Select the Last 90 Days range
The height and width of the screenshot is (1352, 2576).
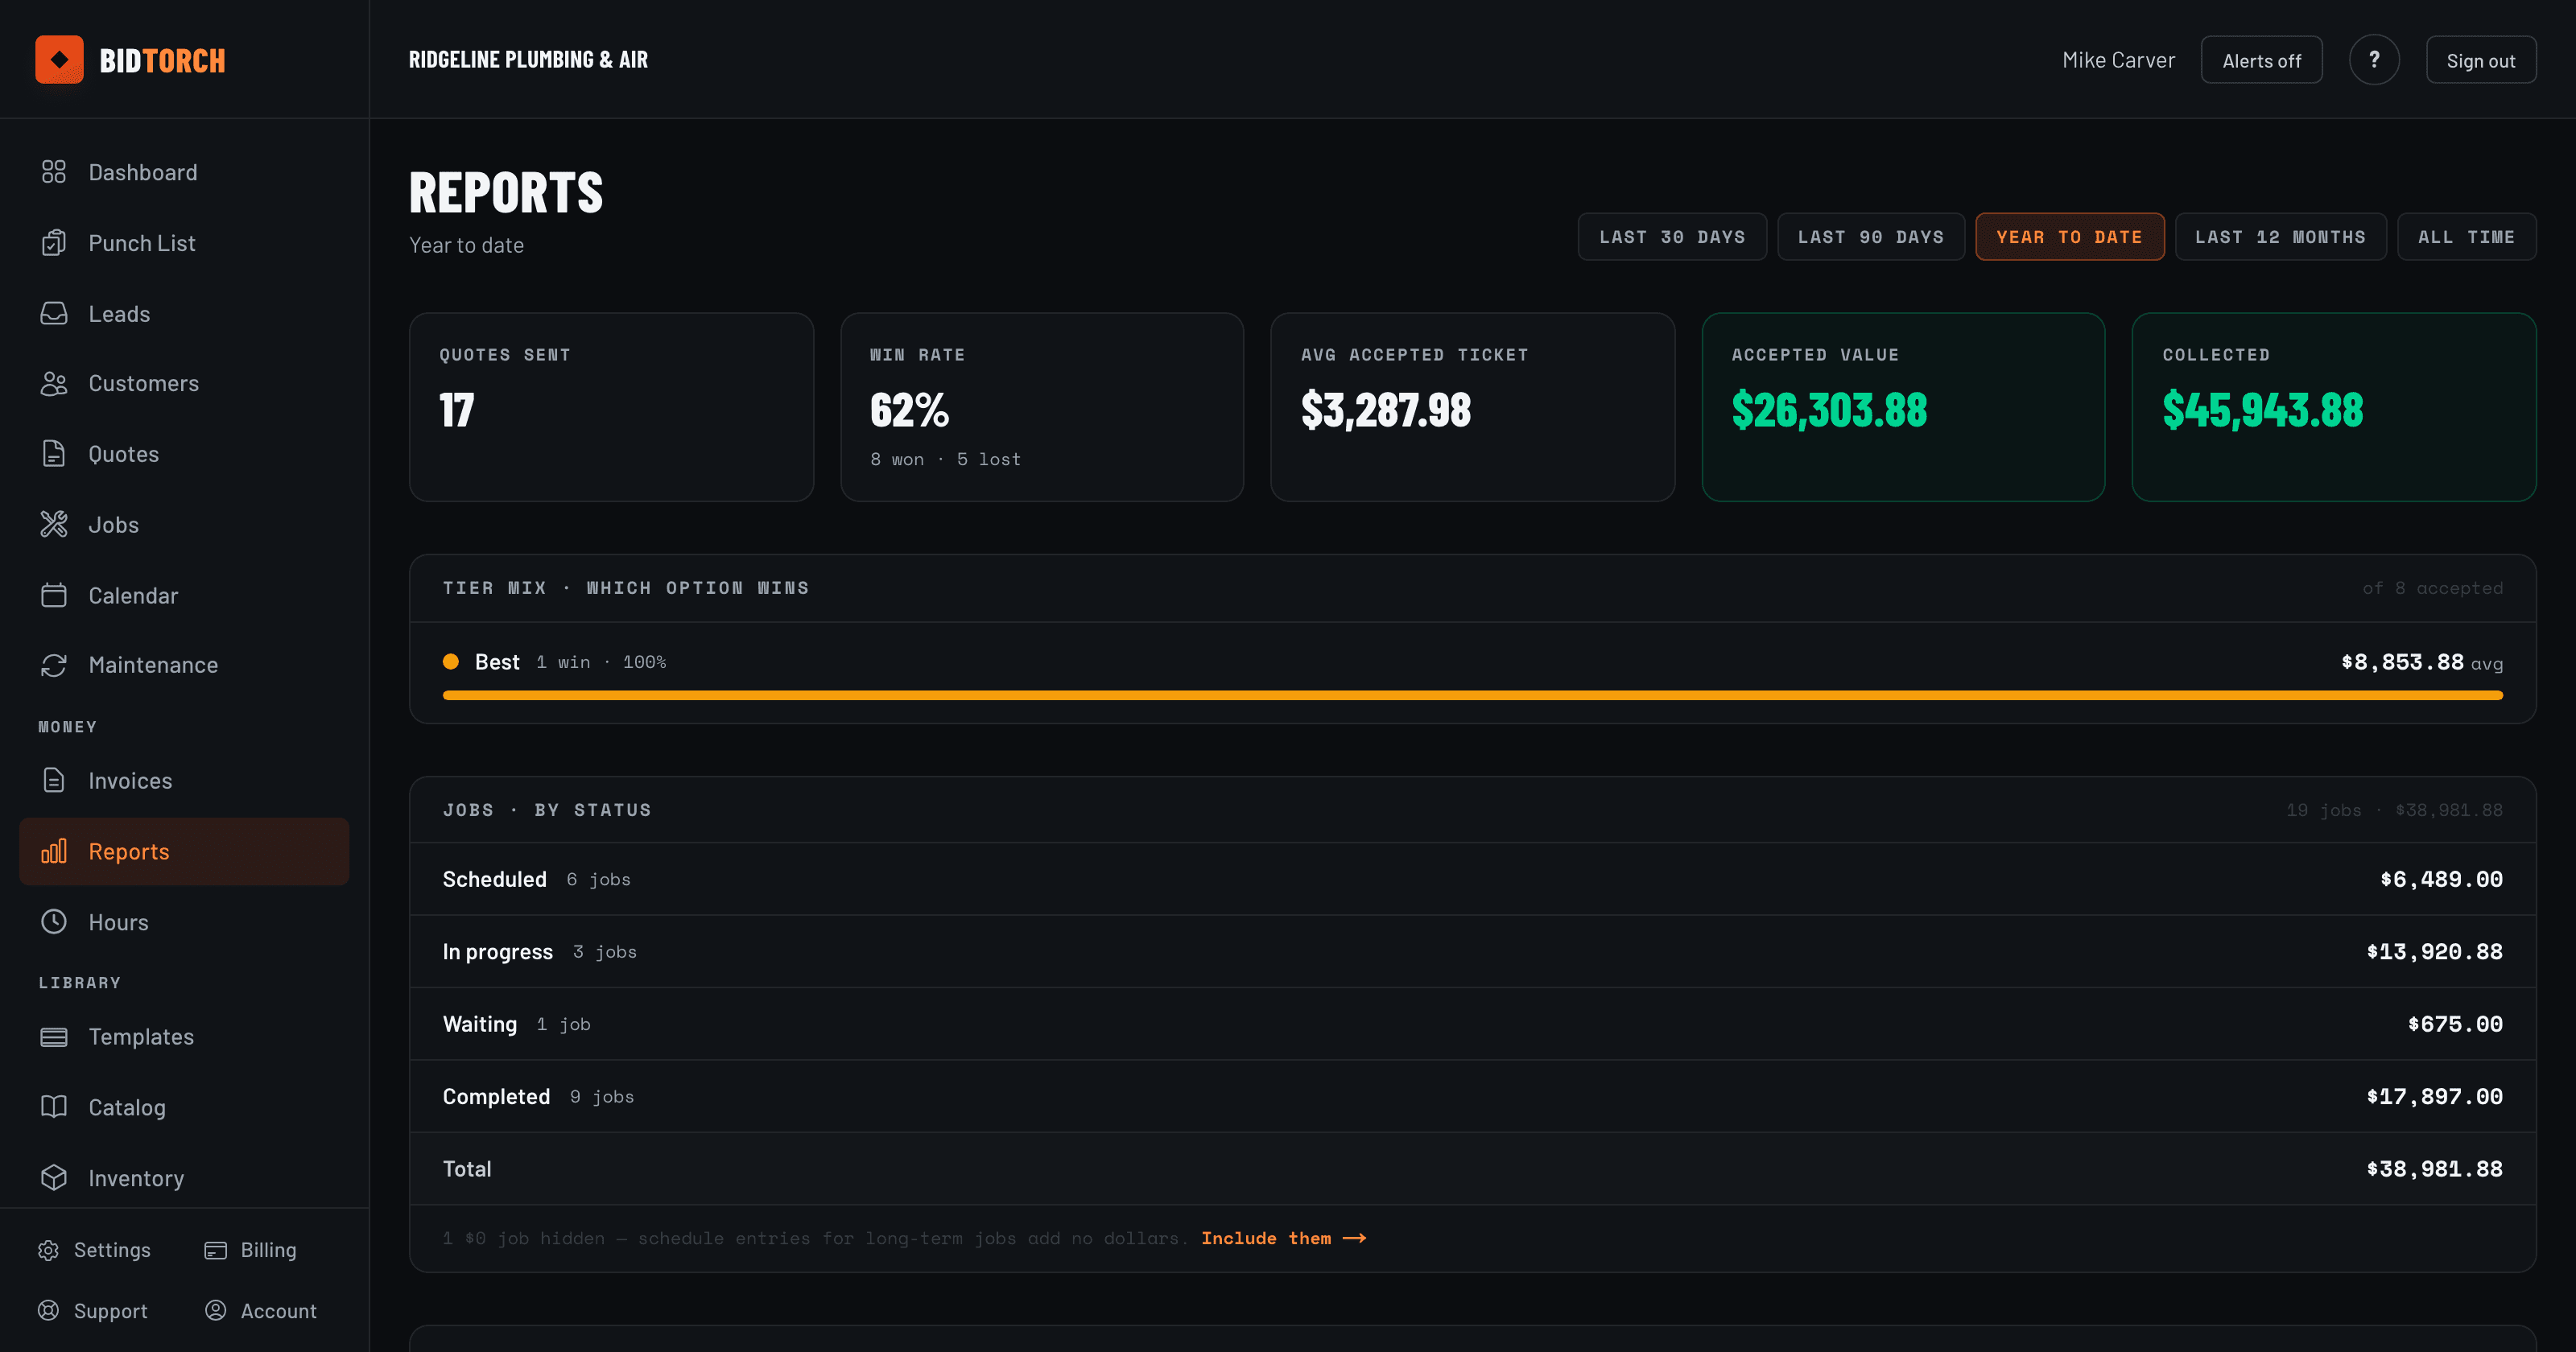point(1871,237)
